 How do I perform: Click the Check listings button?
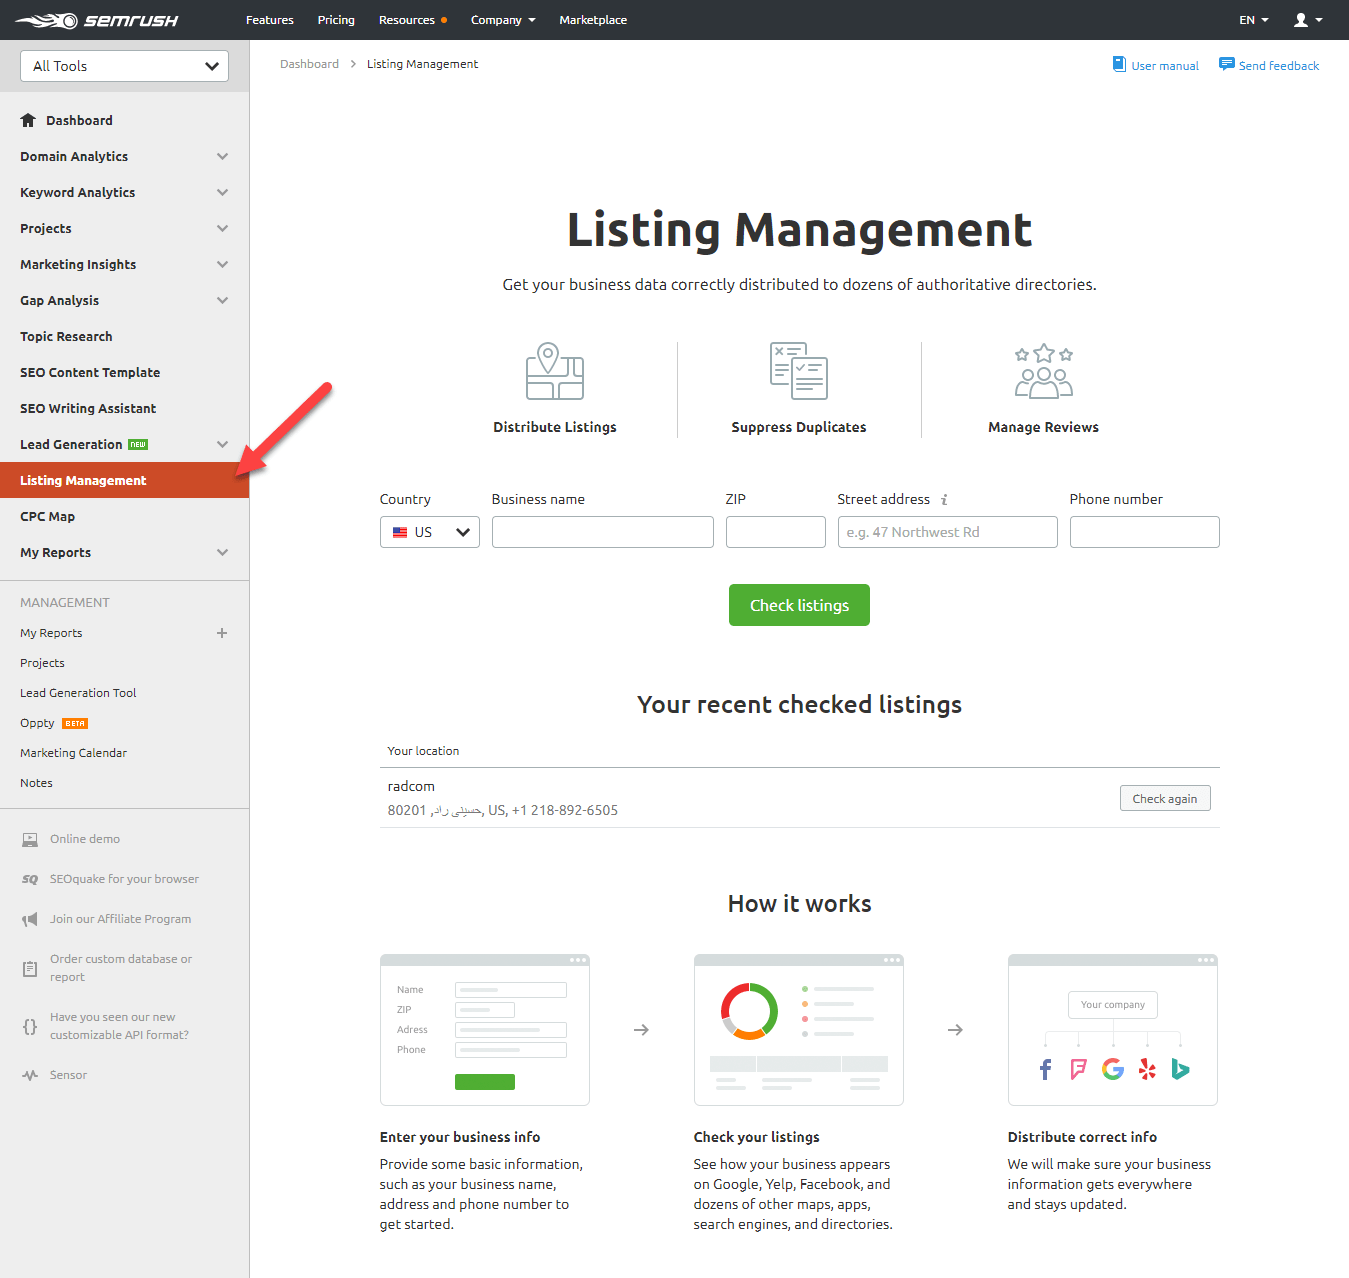pyautogui.click(x=799, y=604)
